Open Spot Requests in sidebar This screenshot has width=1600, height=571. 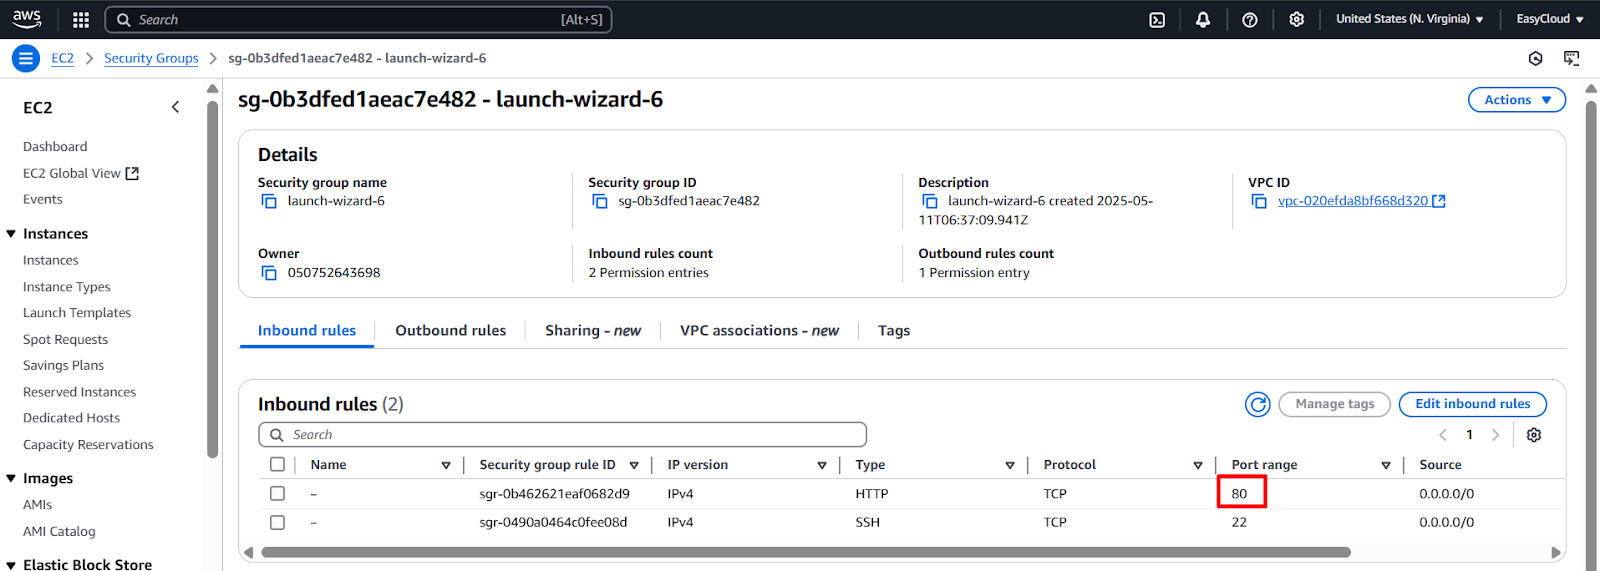[65, 340]
